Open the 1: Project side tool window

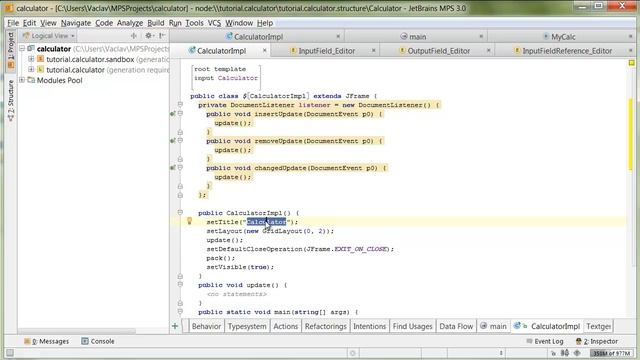click(11, 51)
